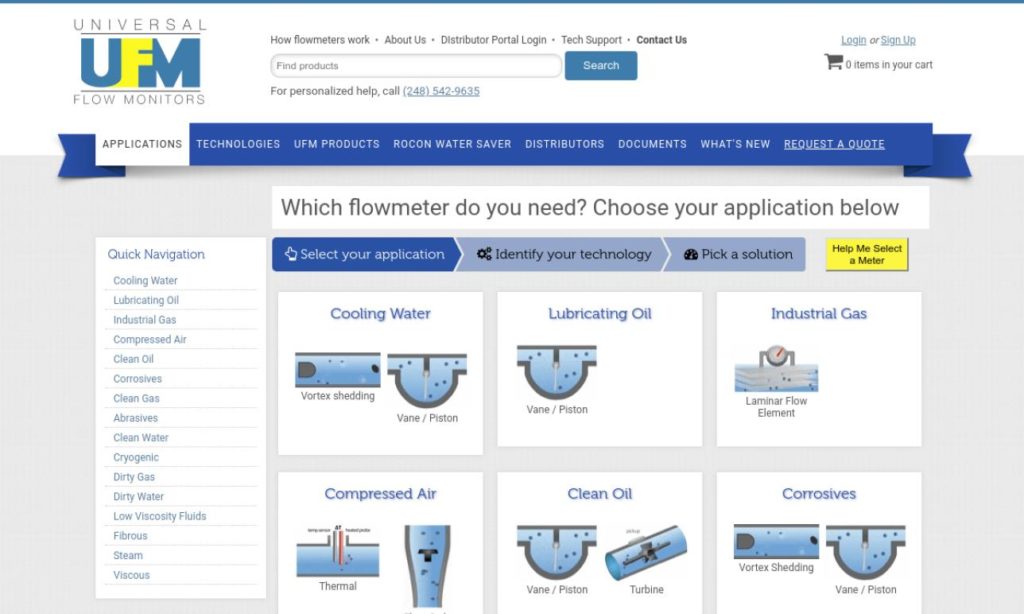Open the Login link
The width and height of the screenshot is (1024, 614).
853,40
